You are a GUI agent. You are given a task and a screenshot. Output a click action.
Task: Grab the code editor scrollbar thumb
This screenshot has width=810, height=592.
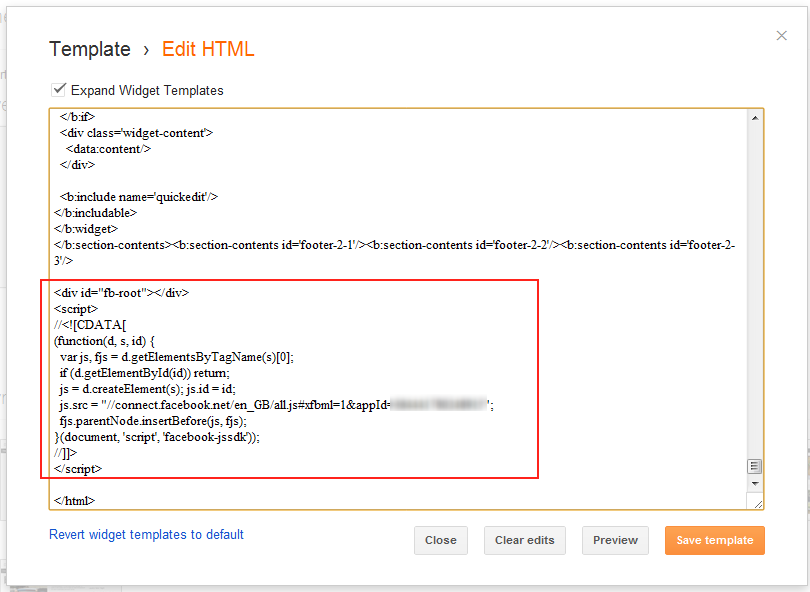[755, 466]
